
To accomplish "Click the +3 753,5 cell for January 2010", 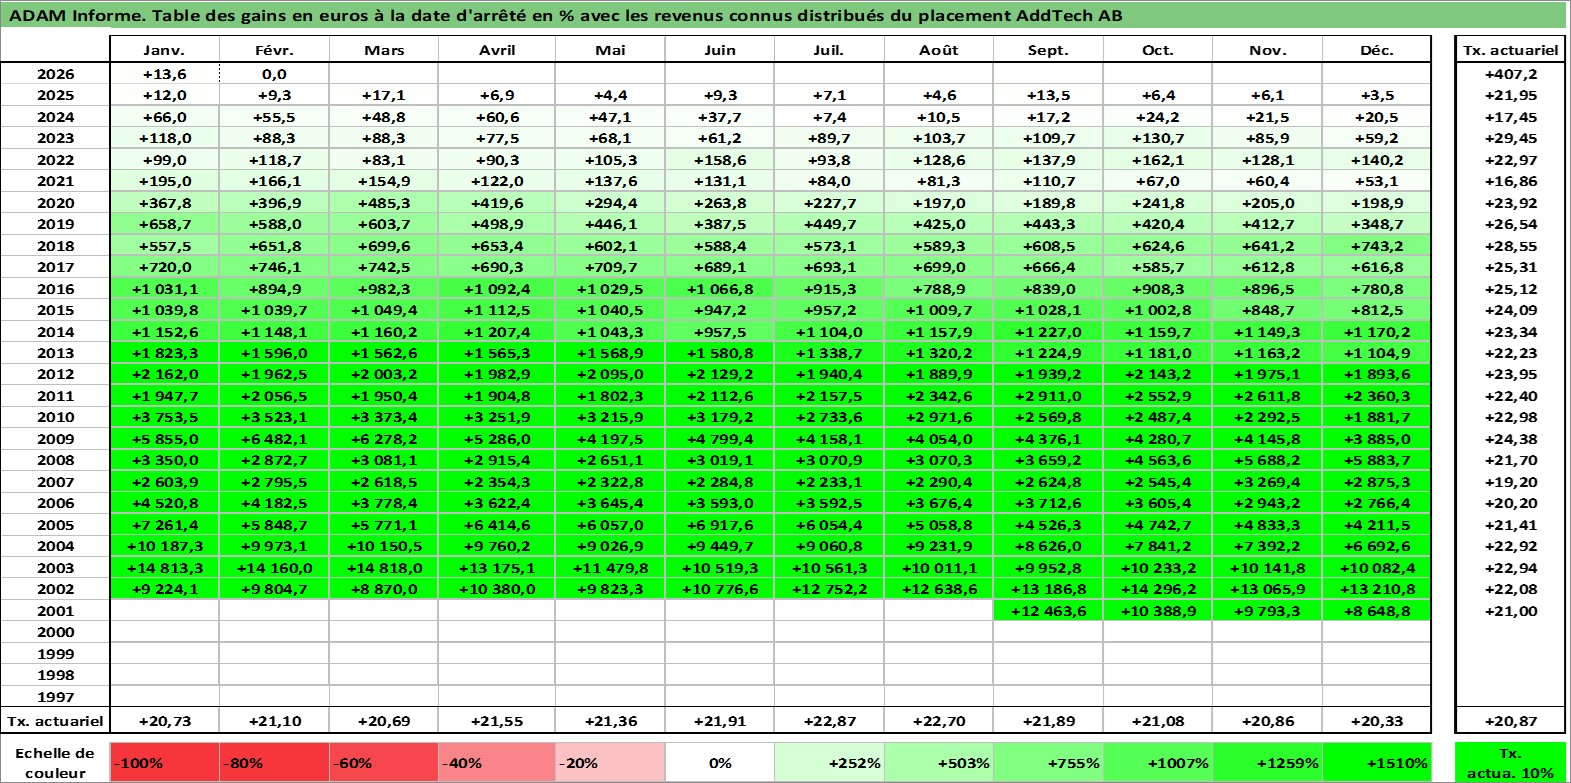I will 164,417.
